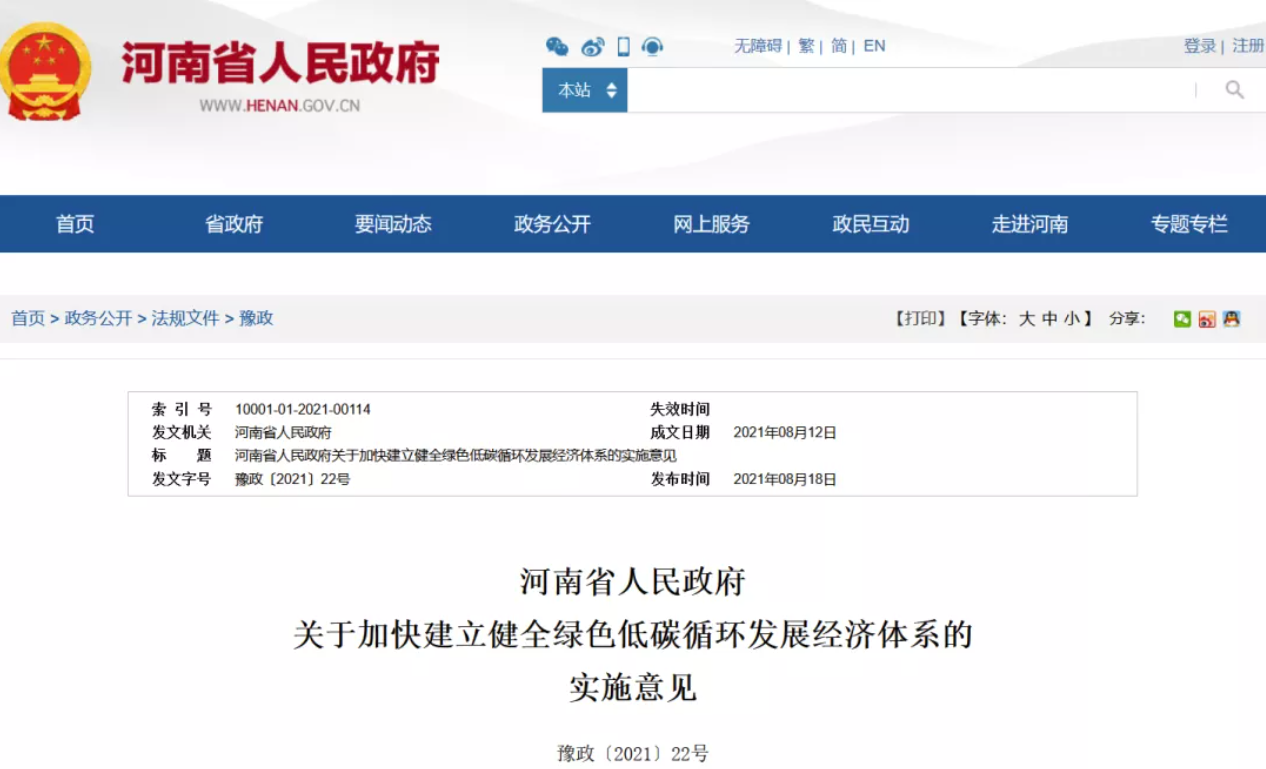Share the article via green WeChat icon
This screenshot has width=1266, height=769.
coord(1182,319)
